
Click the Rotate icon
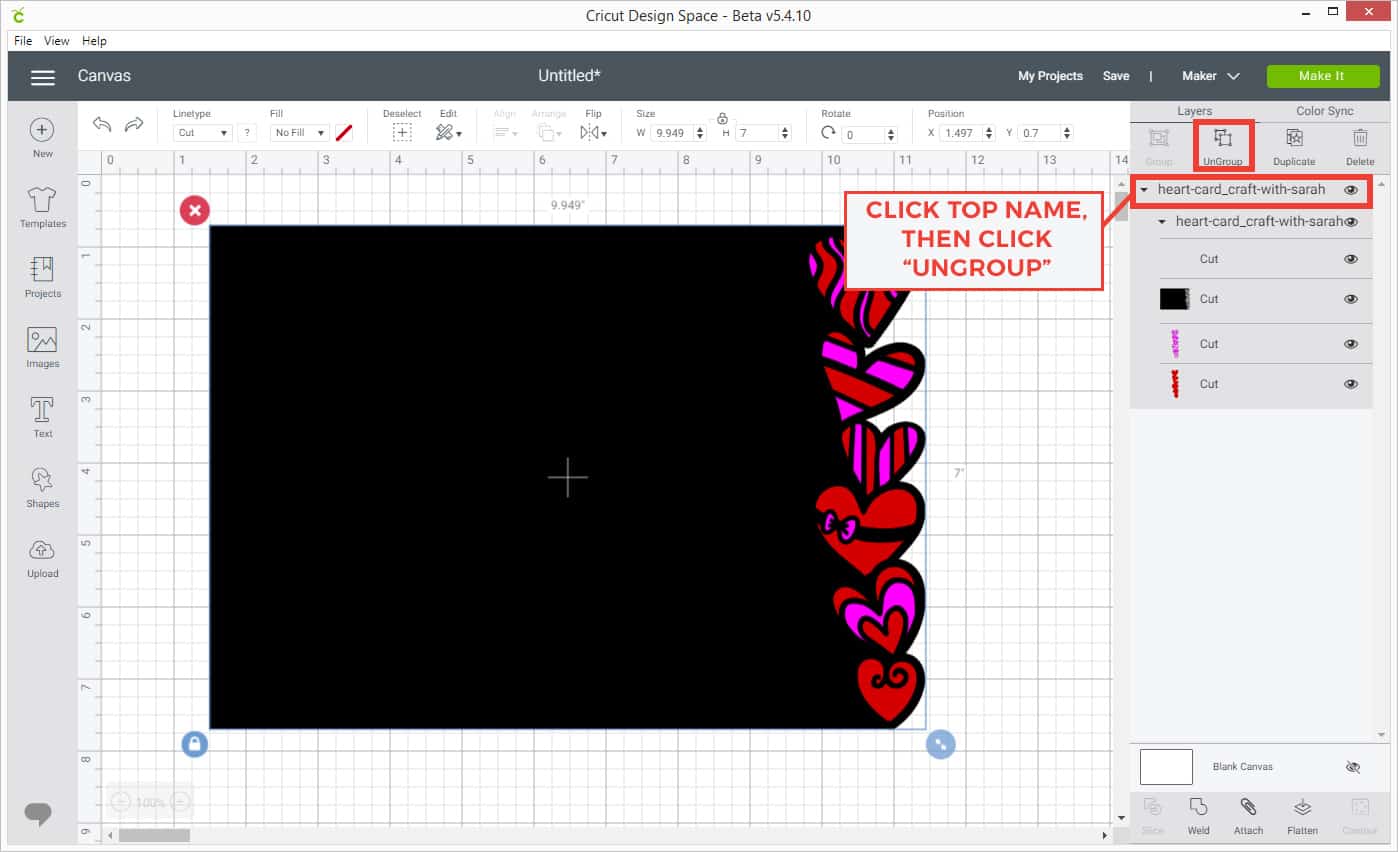pos(828,132)
